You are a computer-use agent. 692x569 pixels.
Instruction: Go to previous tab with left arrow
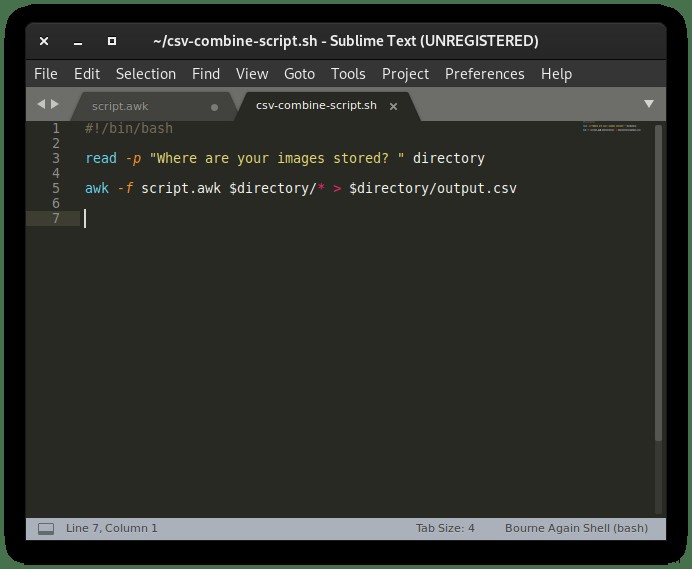(41, 104)
